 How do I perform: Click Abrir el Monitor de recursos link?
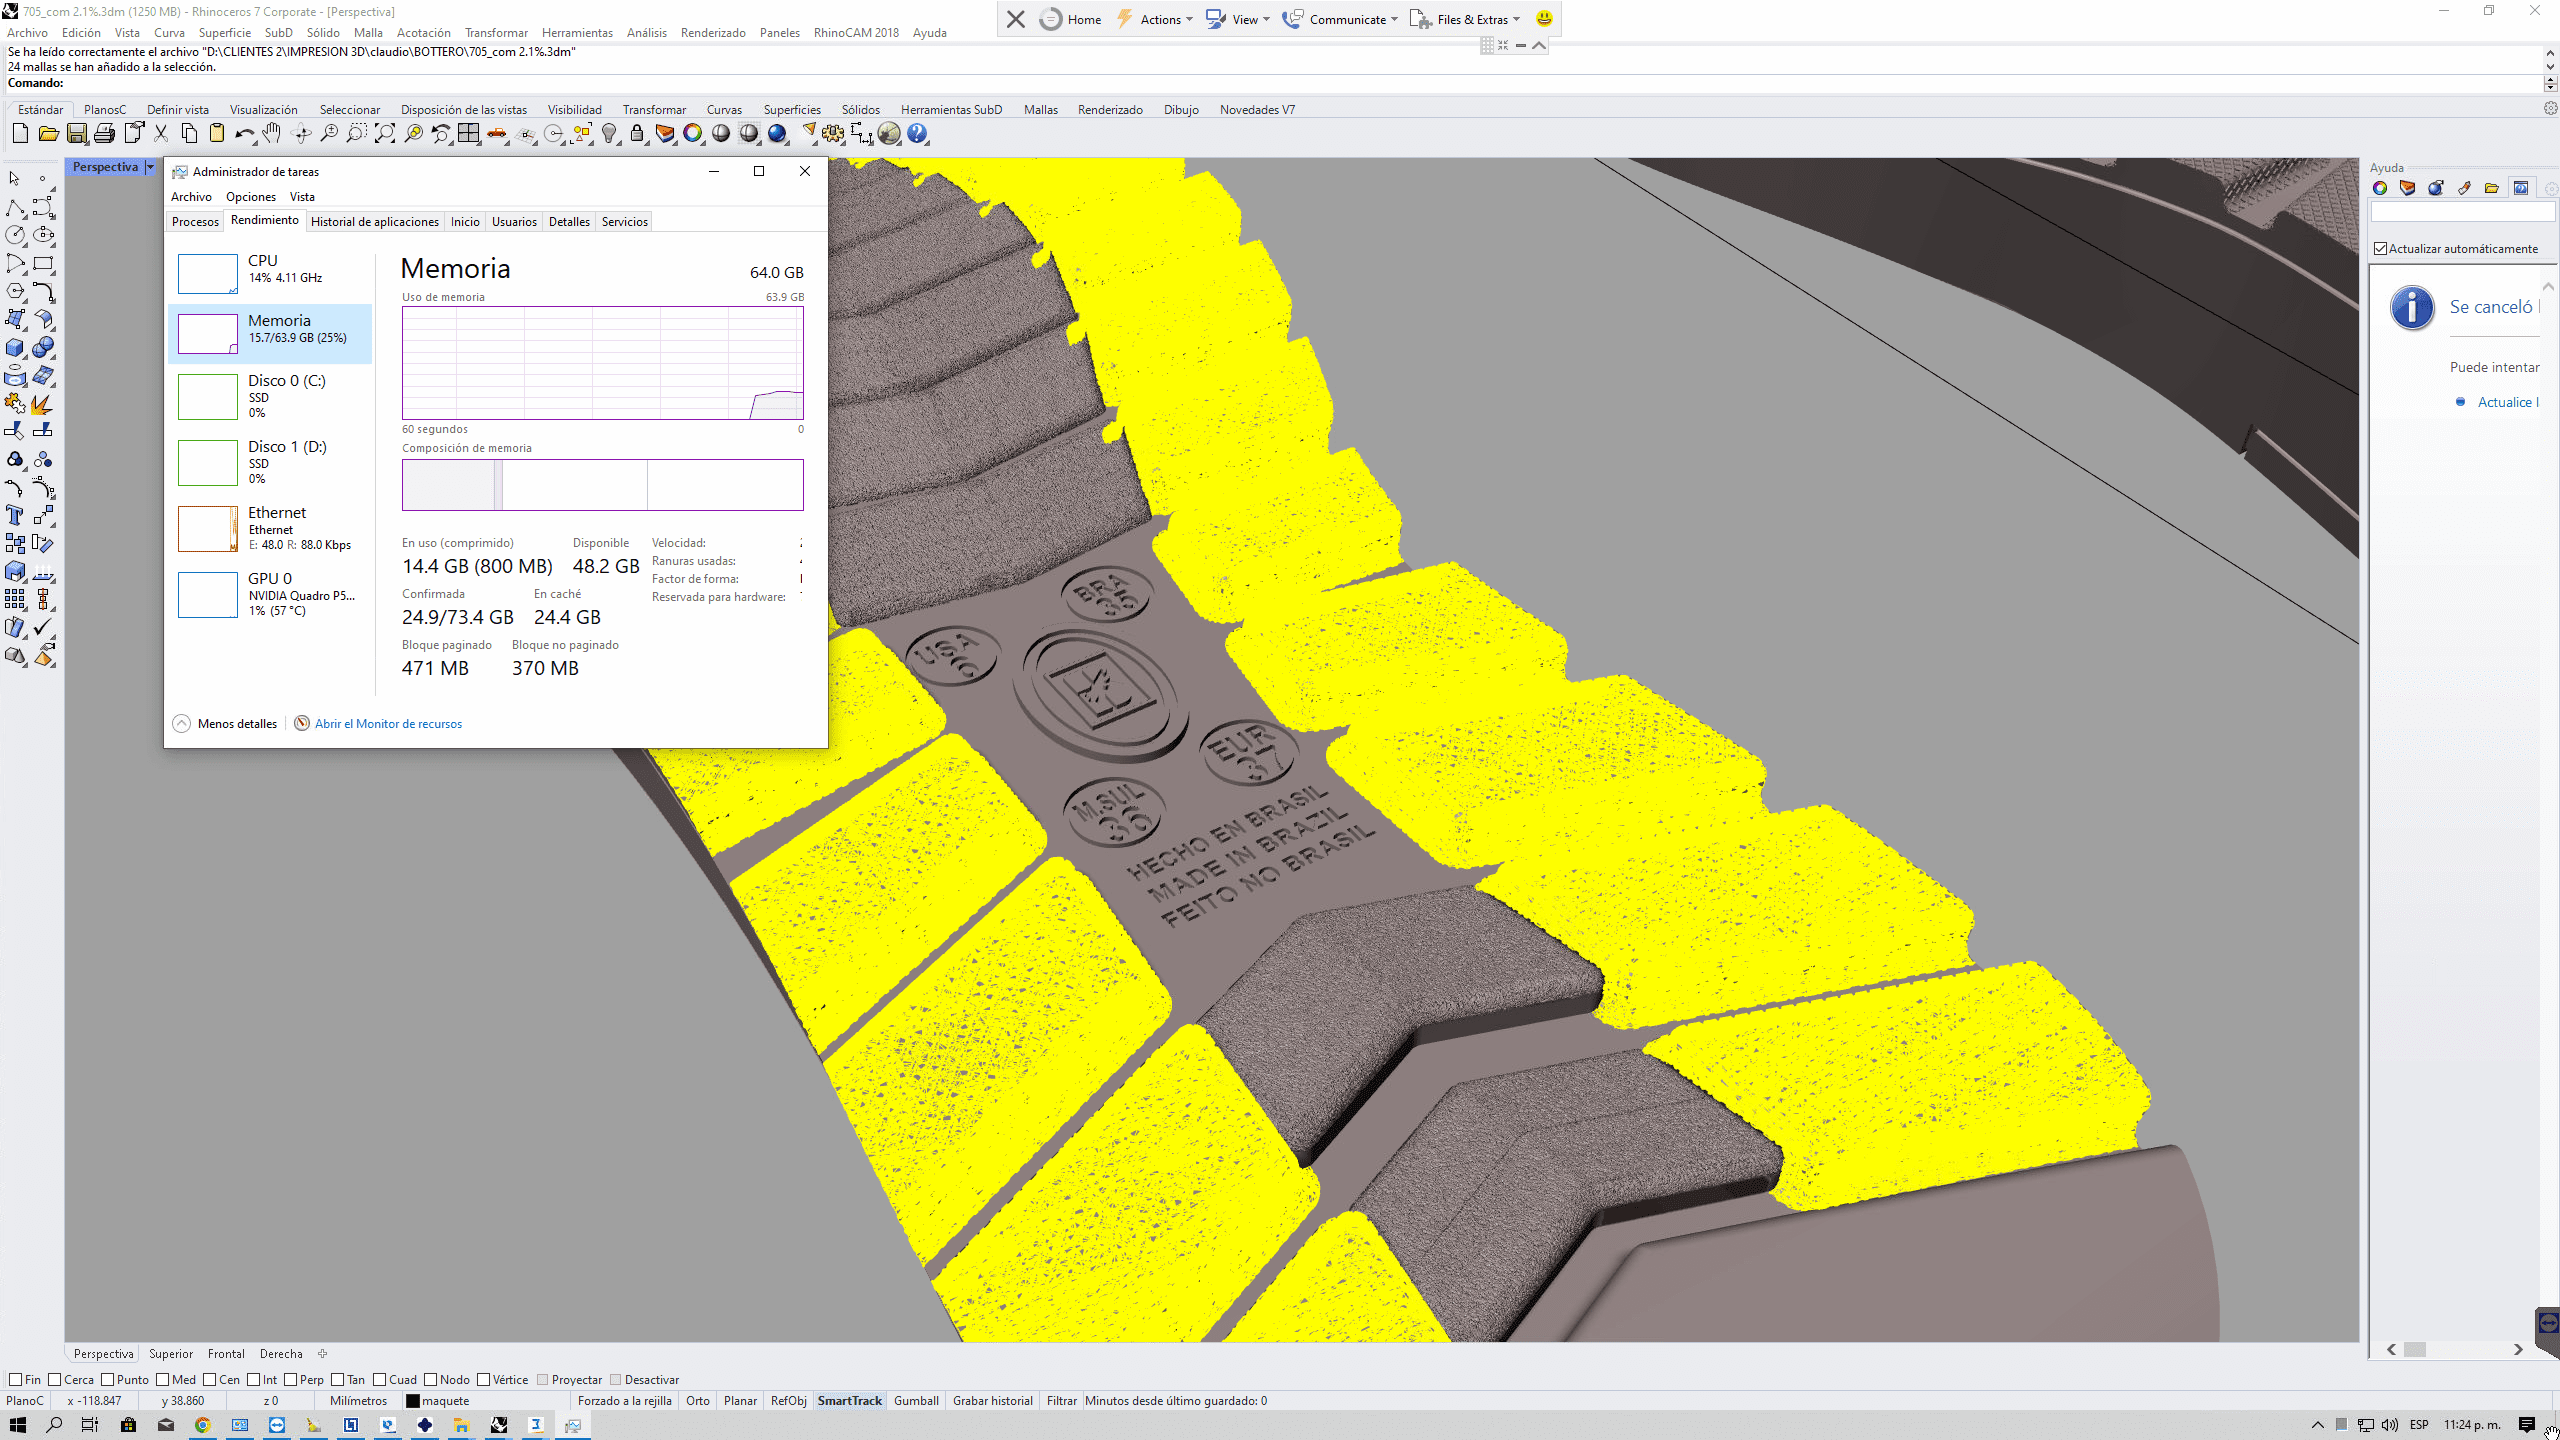click(x=388, y=724)
